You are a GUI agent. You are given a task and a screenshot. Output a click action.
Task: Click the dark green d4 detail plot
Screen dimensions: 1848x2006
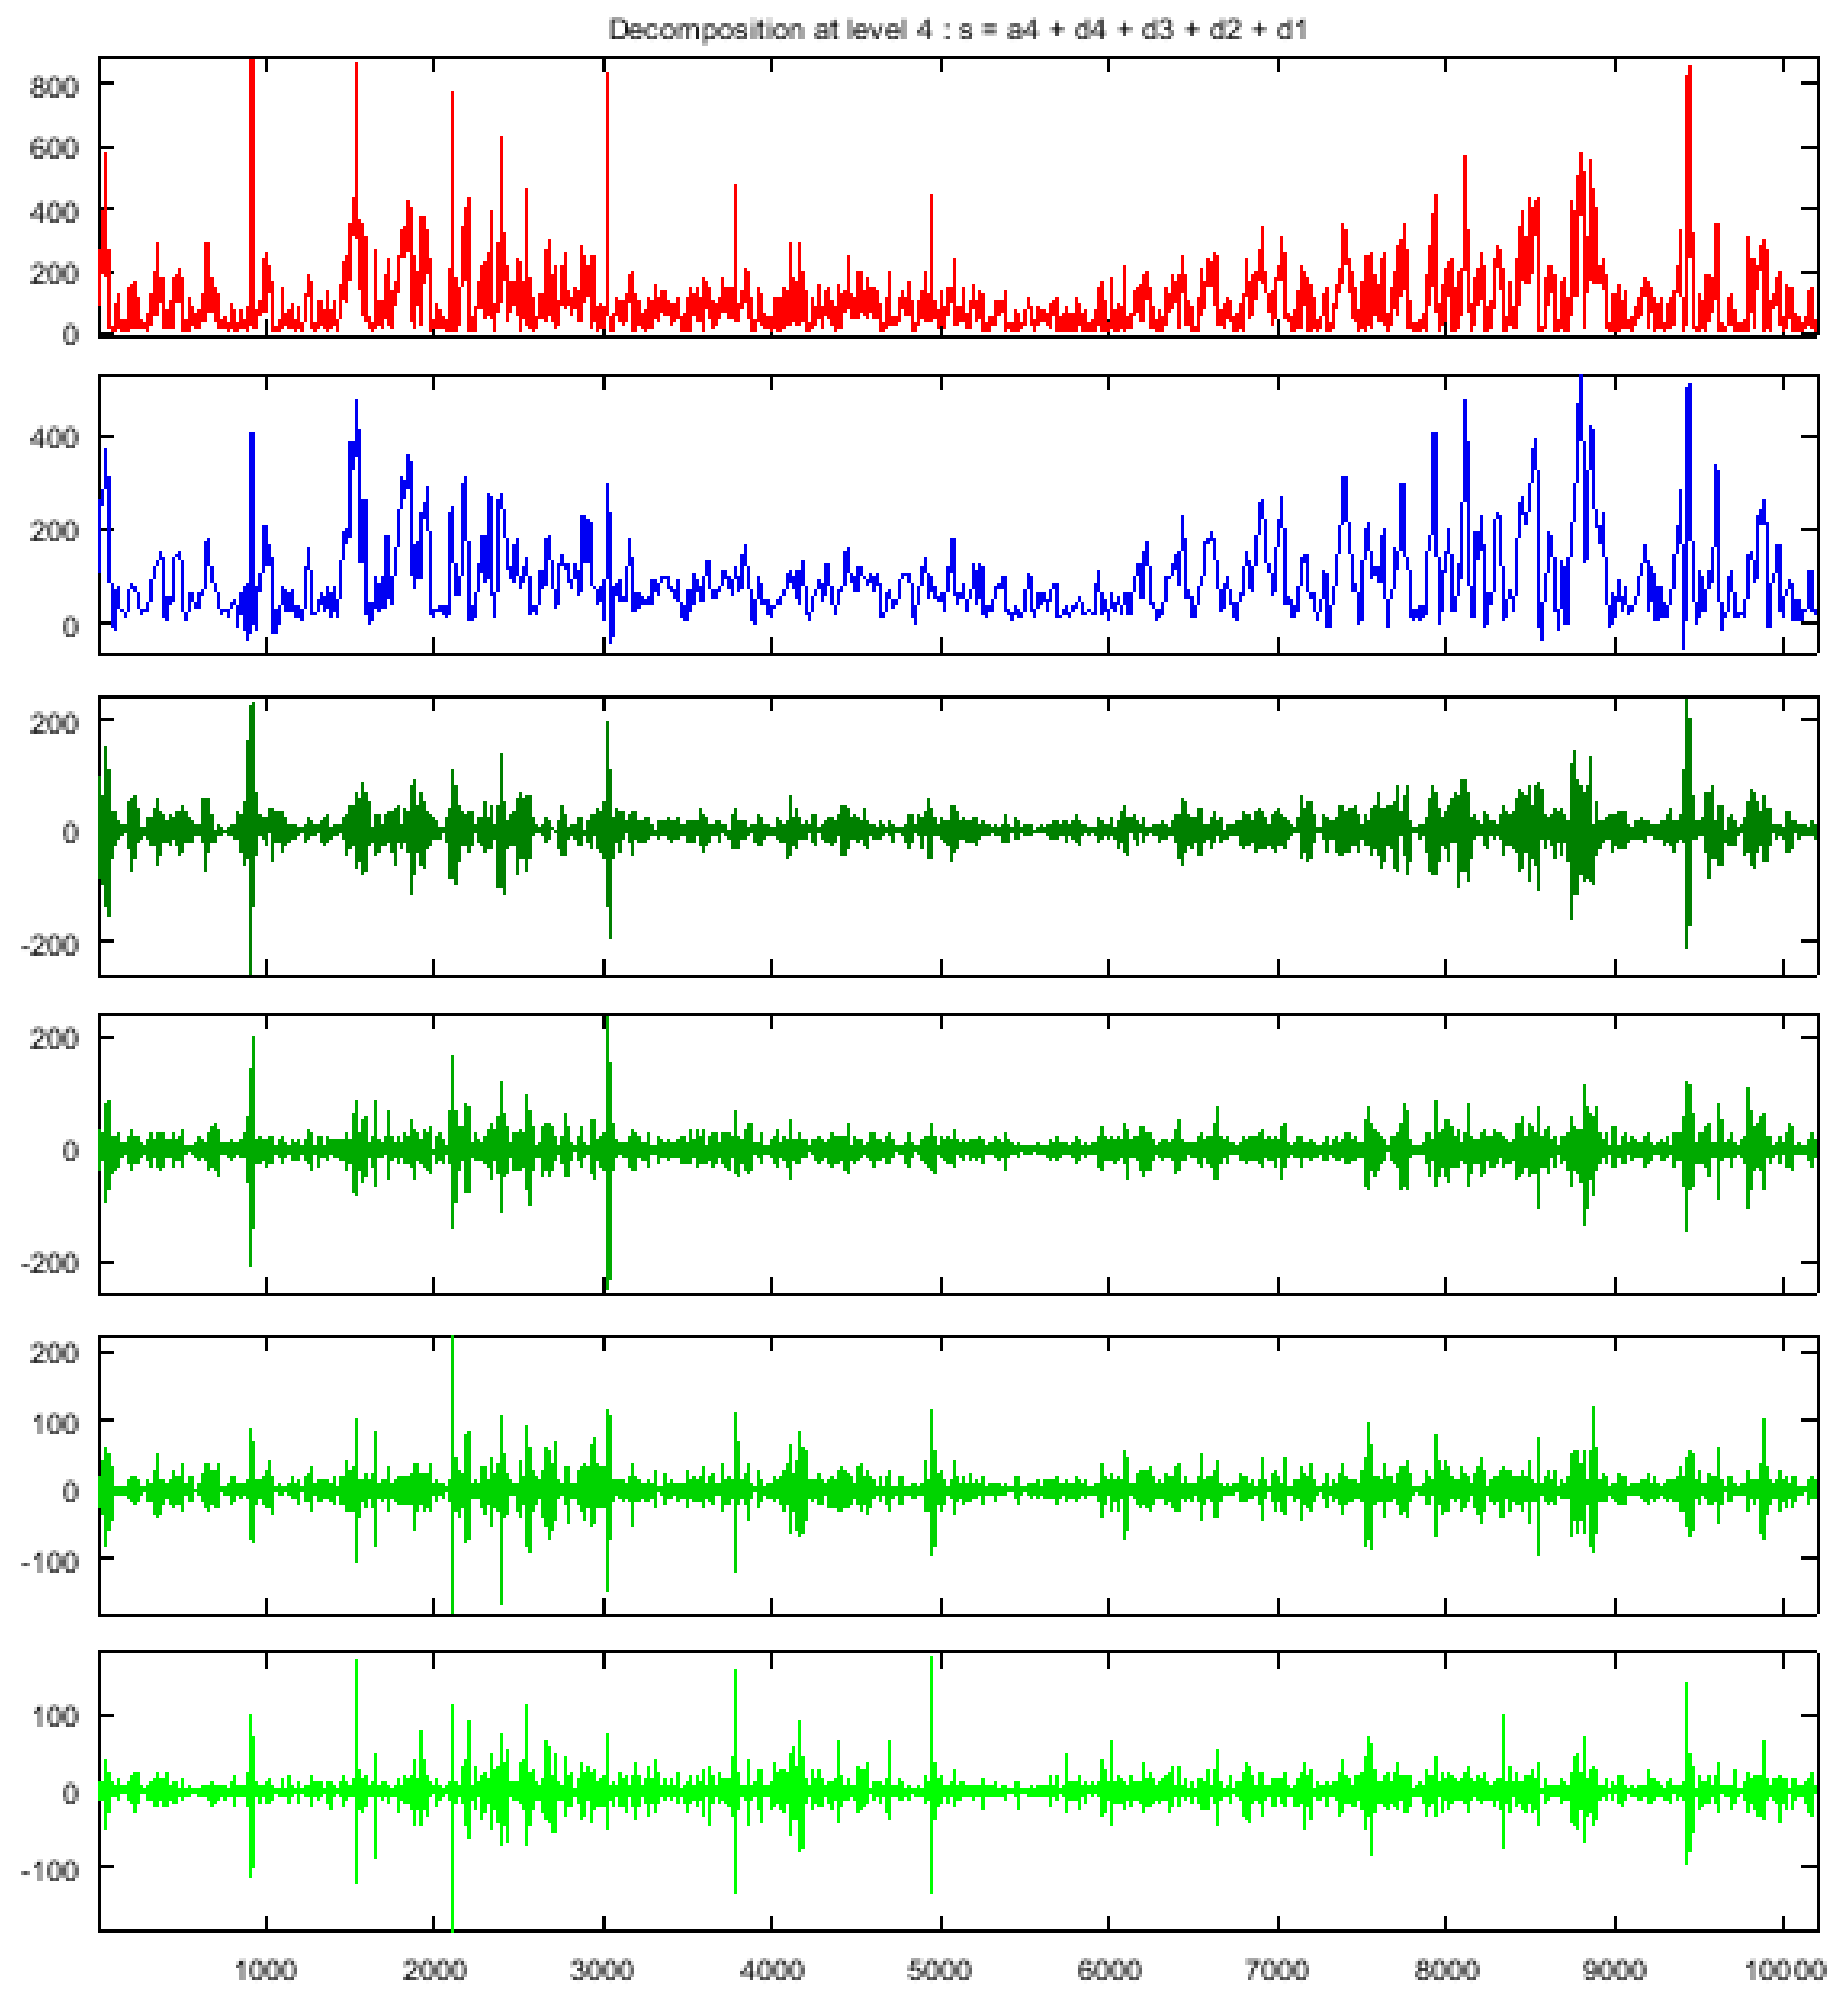957,836
